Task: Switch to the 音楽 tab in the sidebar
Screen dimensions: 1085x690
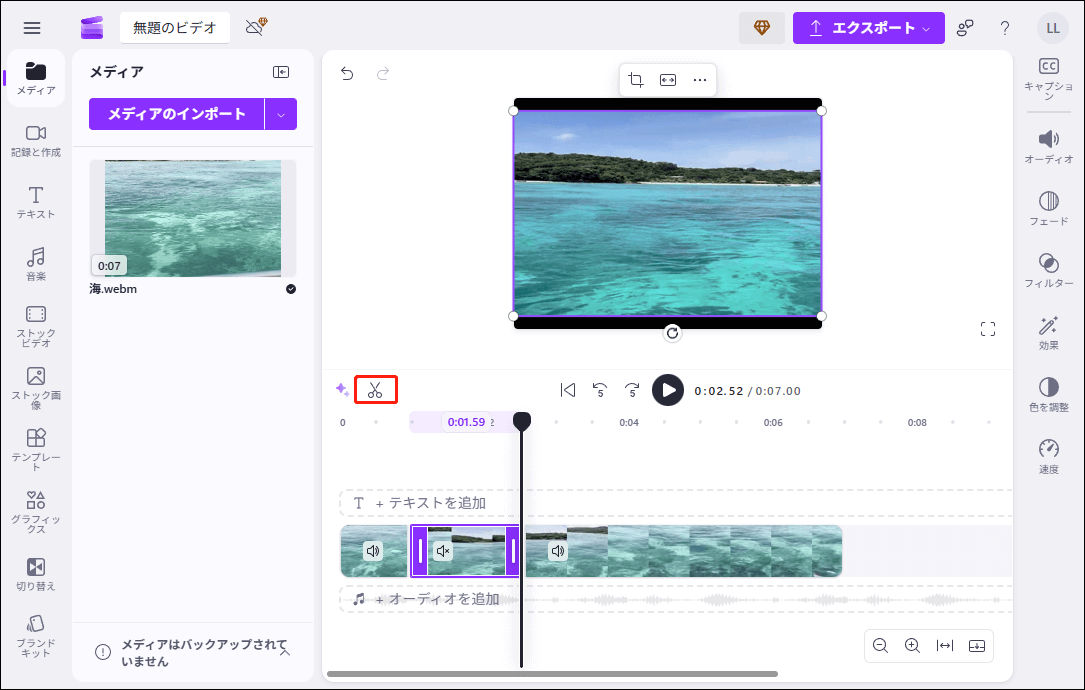Action: (36, 262)
